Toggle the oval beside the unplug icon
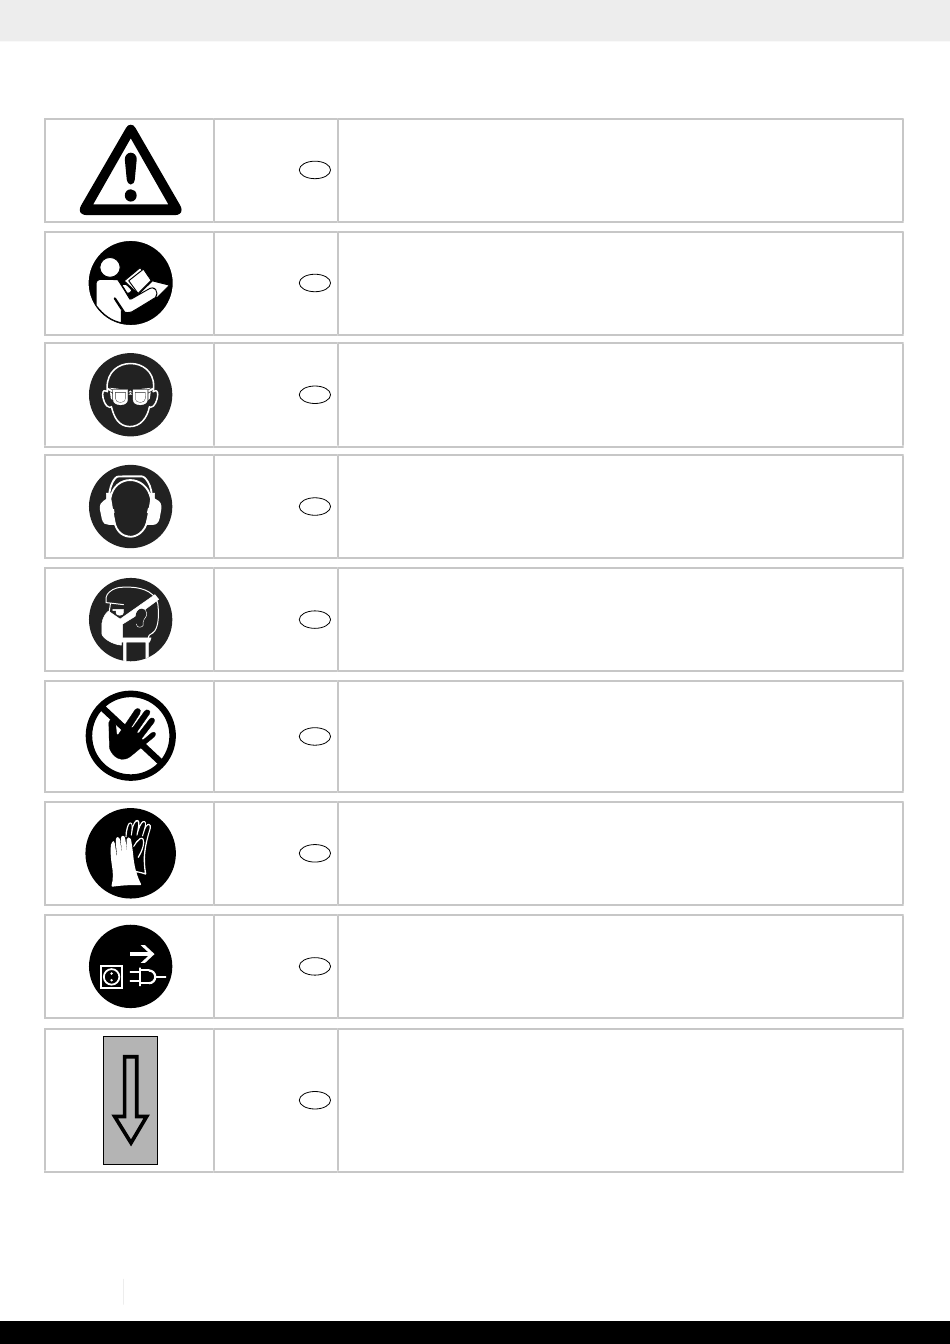The width and height of the screenshot is (950, 1344). 314,967
